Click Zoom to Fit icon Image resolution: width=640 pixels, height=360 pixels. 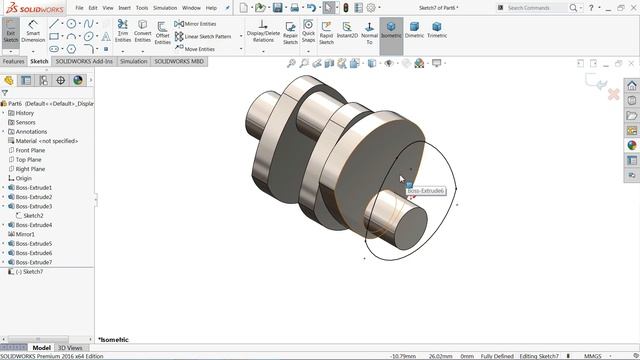(291, 63)
